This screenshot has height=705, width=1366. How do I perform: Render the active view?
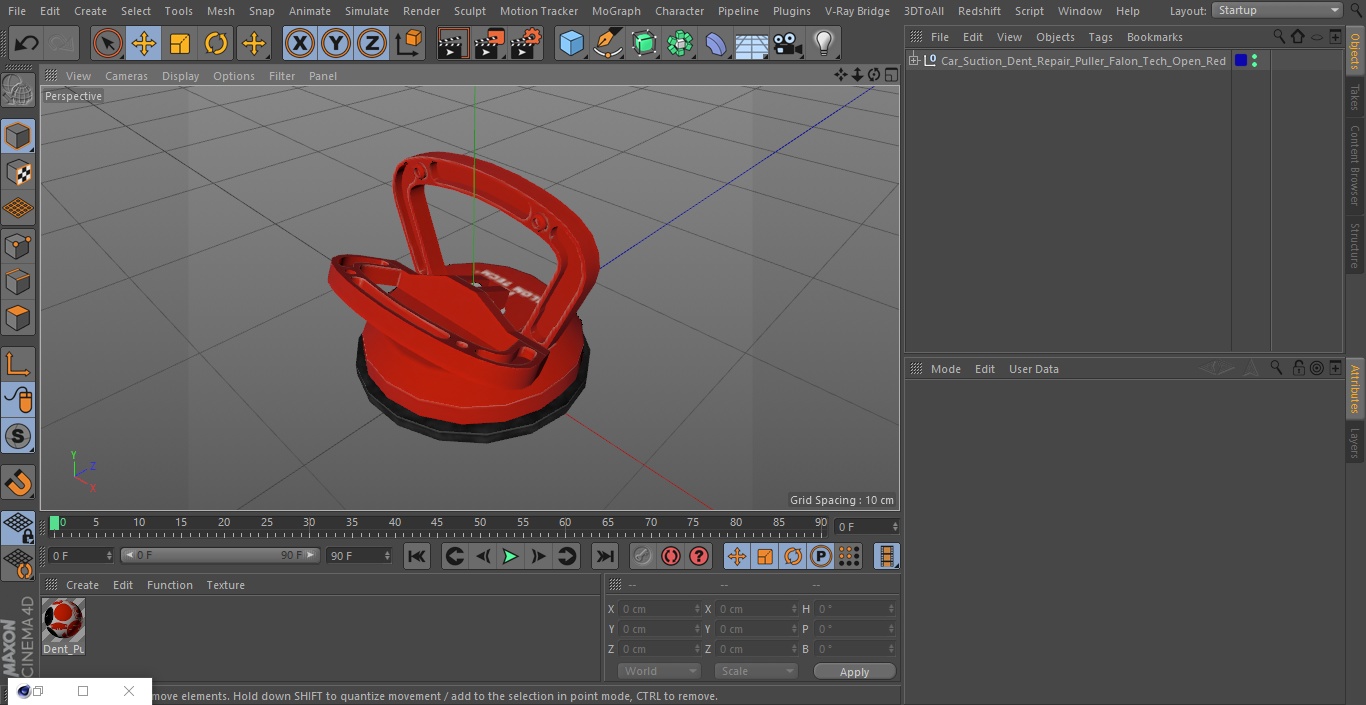(x=453, y=43)
